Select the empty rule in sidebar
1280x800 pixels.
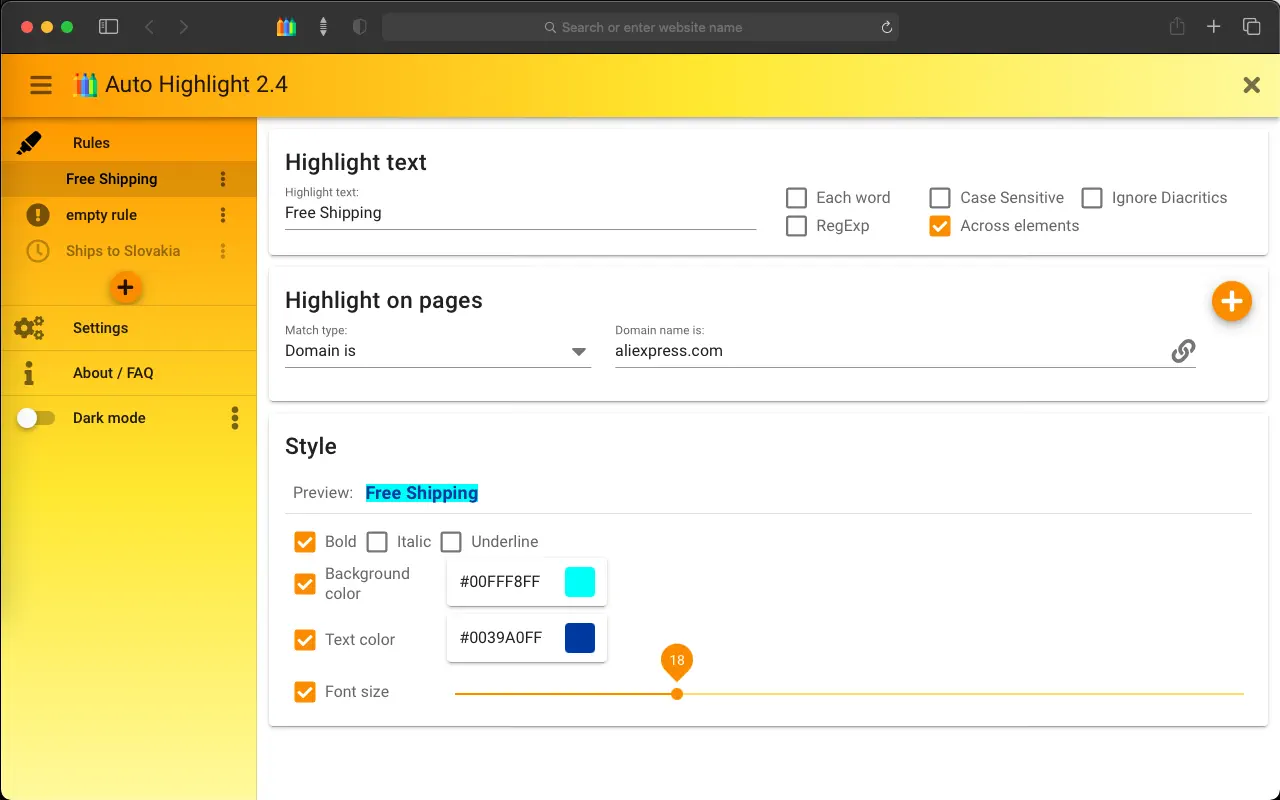[x=101, y=215]
